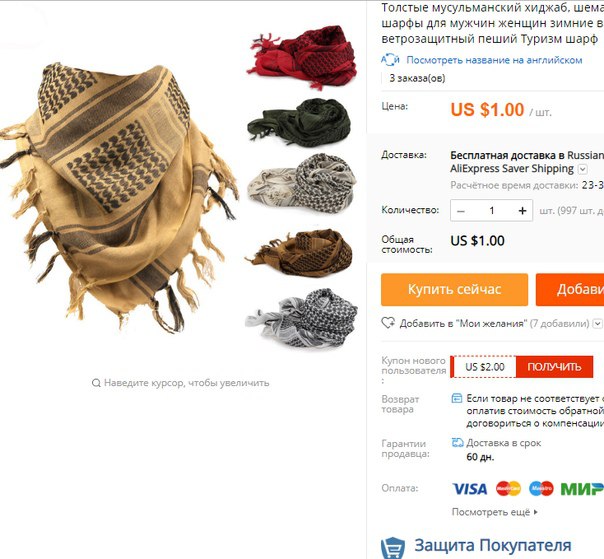Click the heart wishlist icon
The image size is (604, 559).
coord(388,323)
